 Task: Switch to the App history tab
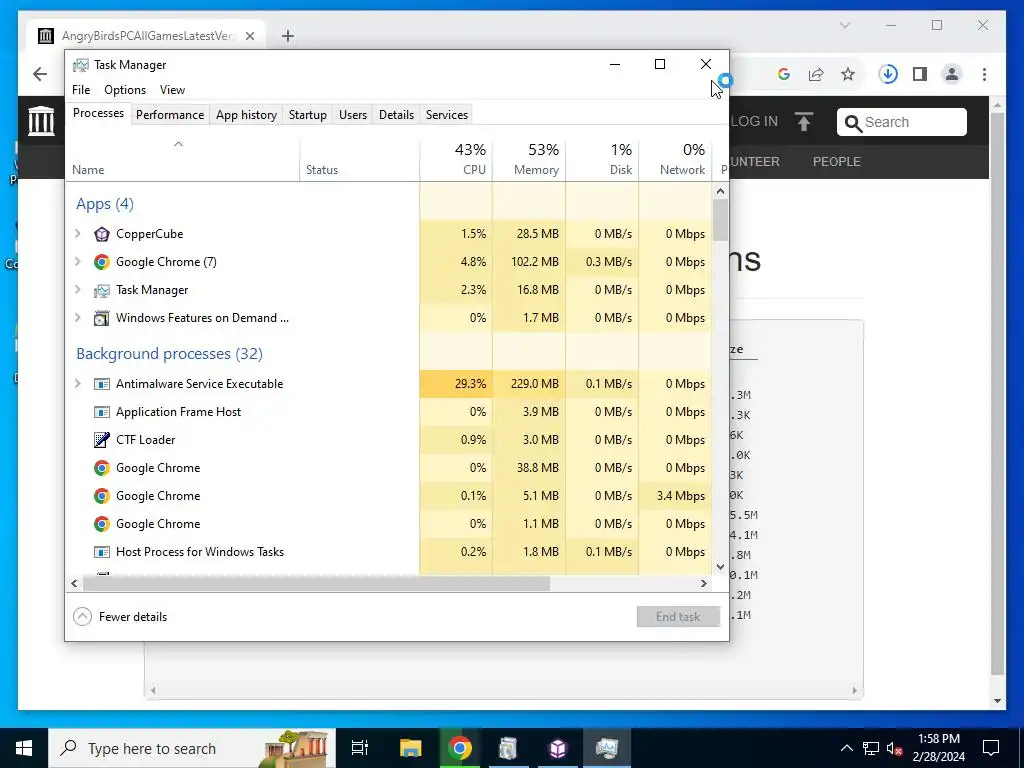[x=246, y=115]
